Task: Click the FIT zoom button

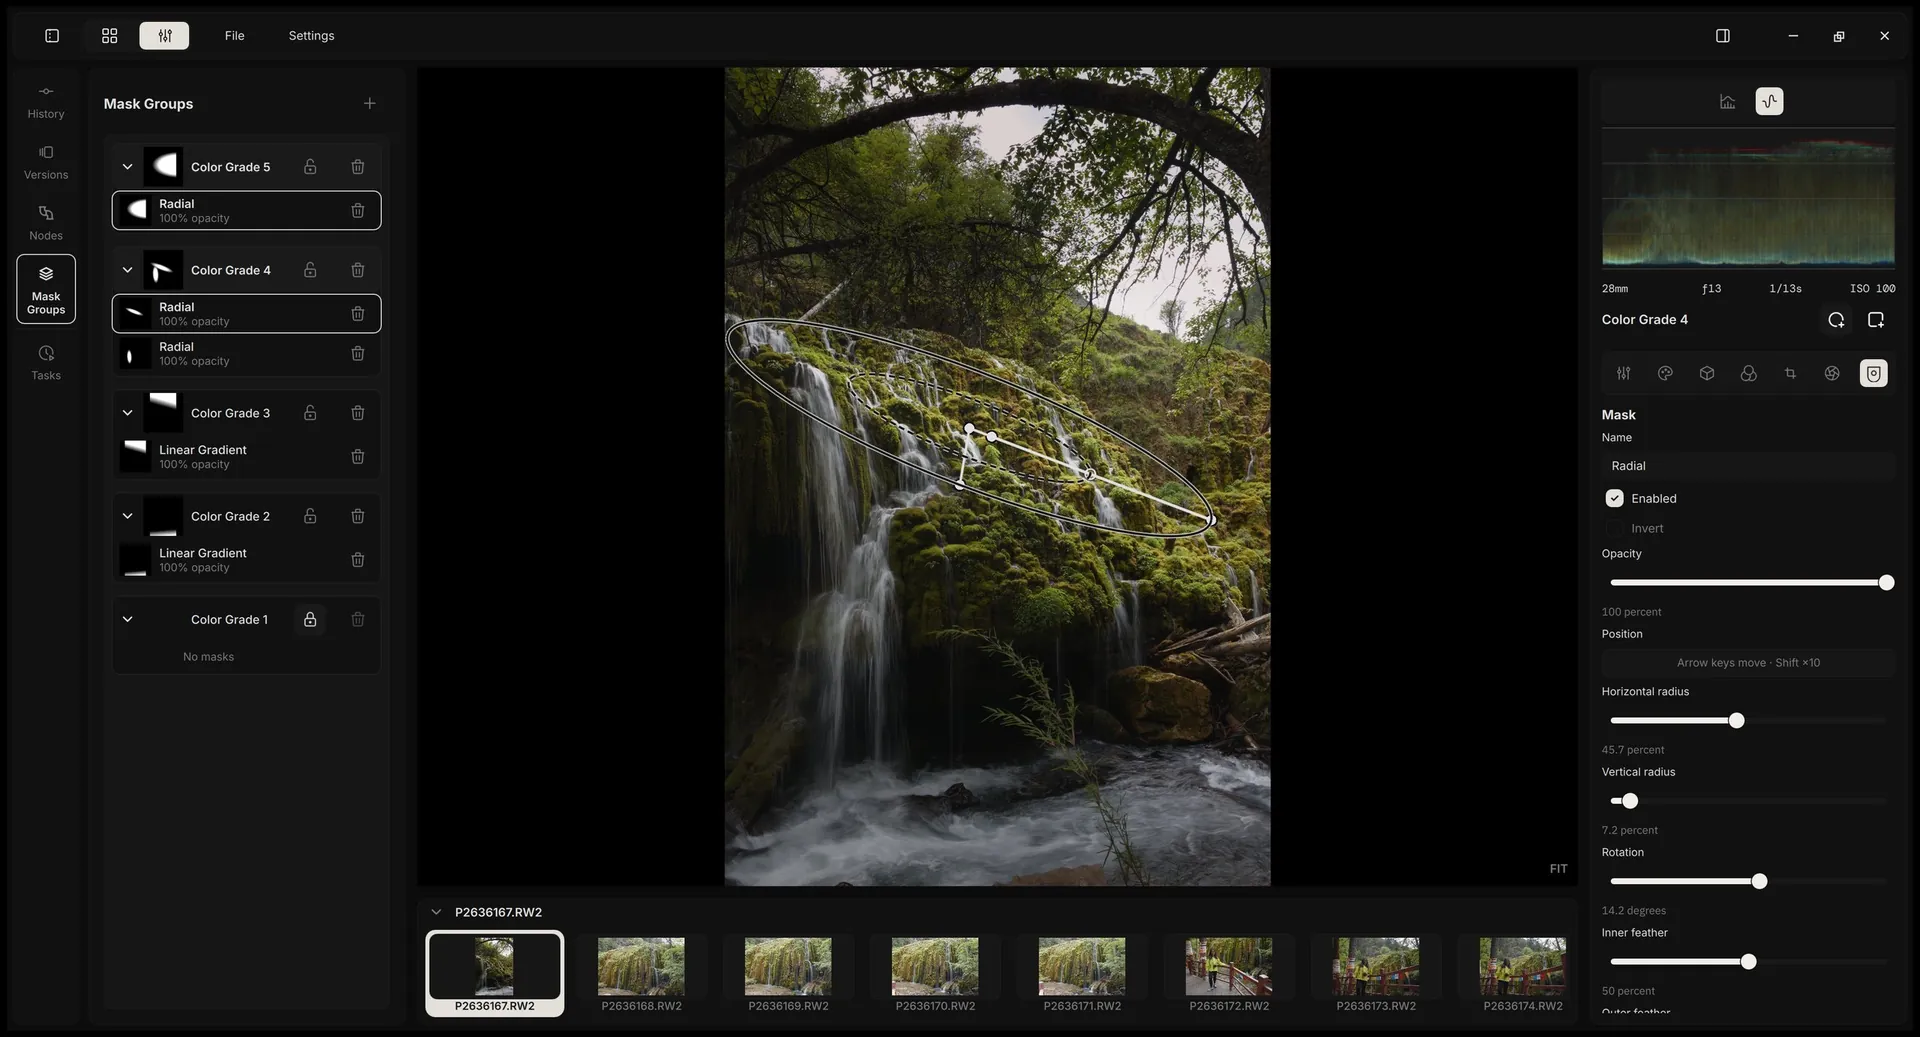Action: pos(1558,869)
